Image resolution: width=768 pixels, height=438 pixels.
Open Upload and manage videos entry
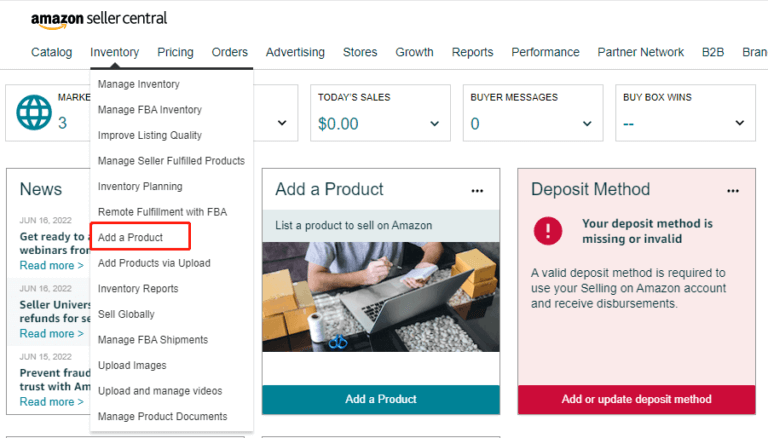160,391
